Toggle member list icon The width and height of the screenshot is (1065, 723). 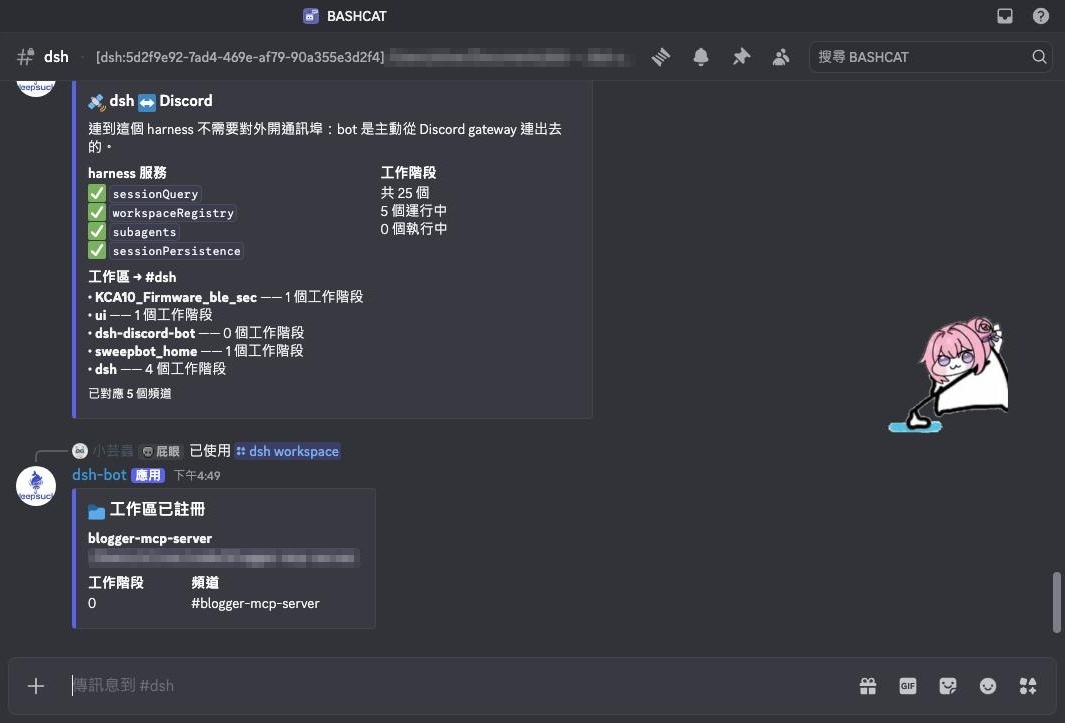pos(781,57)
